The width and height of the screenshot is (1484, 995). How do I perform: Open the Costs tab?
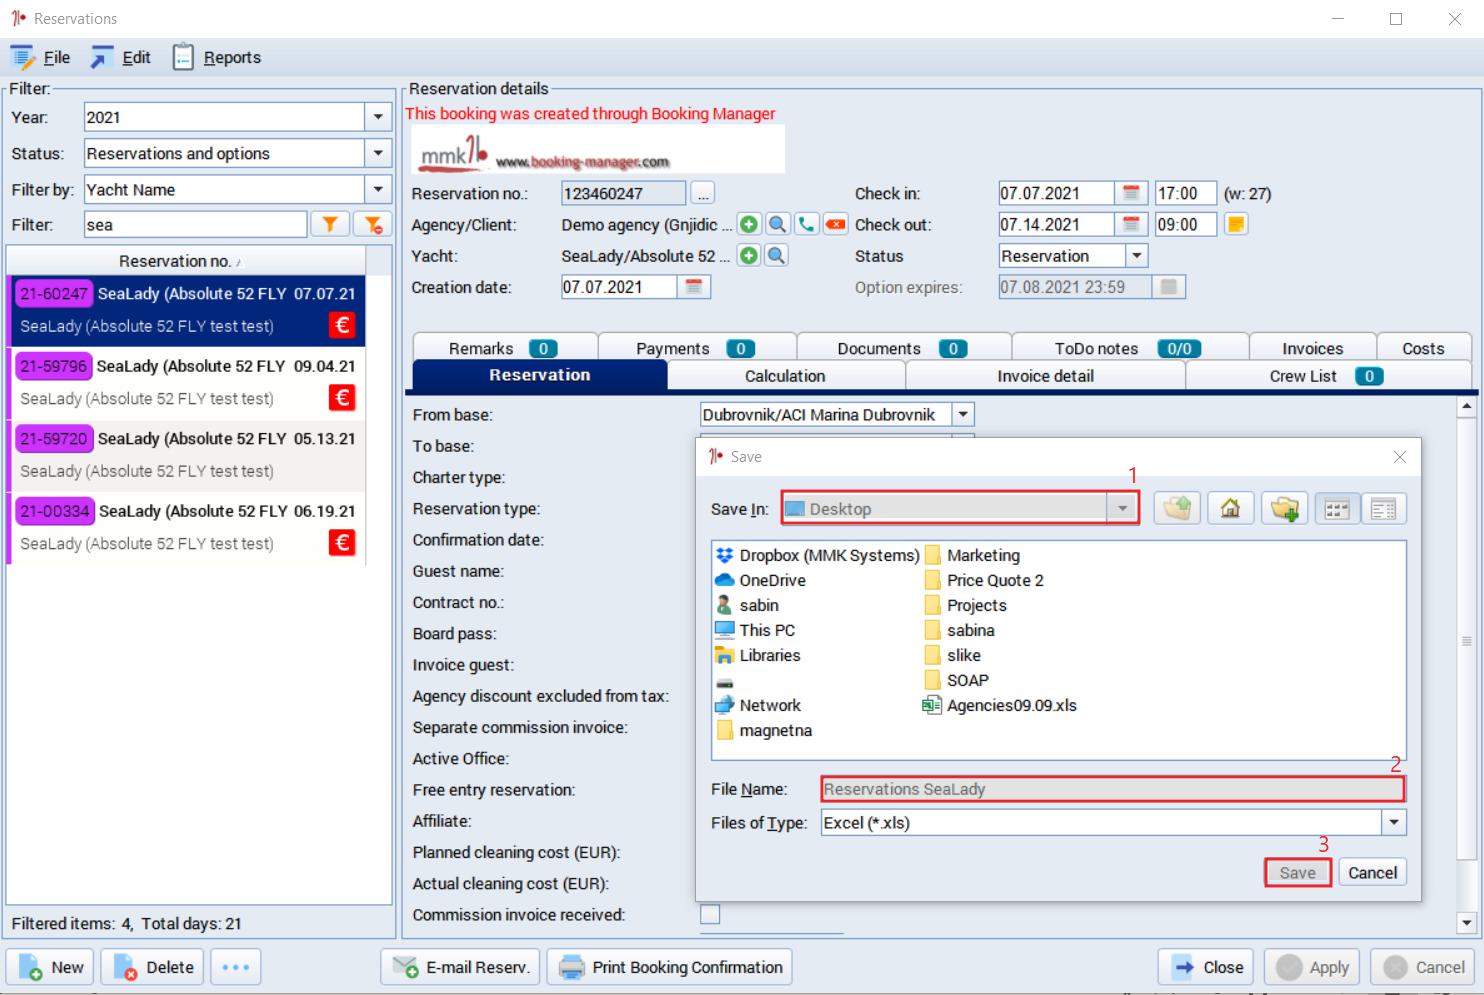click(x=1423, y=348)
